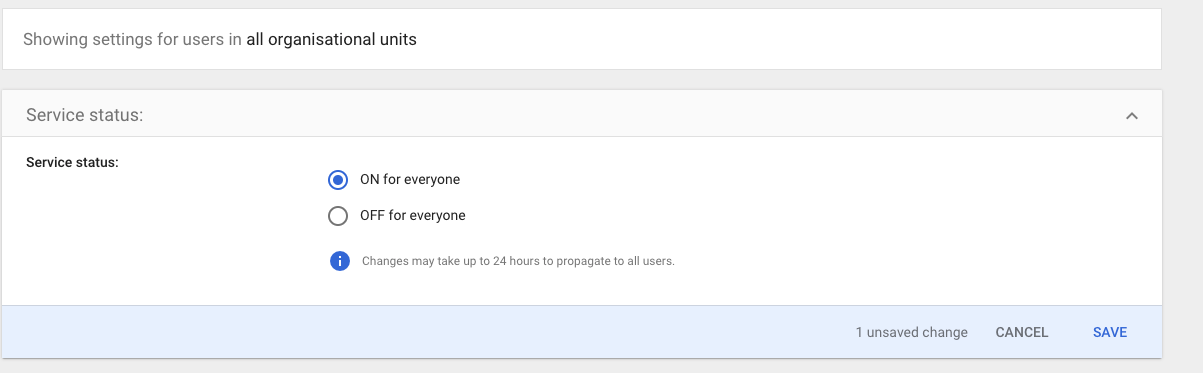
Task: Click the "1 unsaved change" notice
Action: (911, 332)
